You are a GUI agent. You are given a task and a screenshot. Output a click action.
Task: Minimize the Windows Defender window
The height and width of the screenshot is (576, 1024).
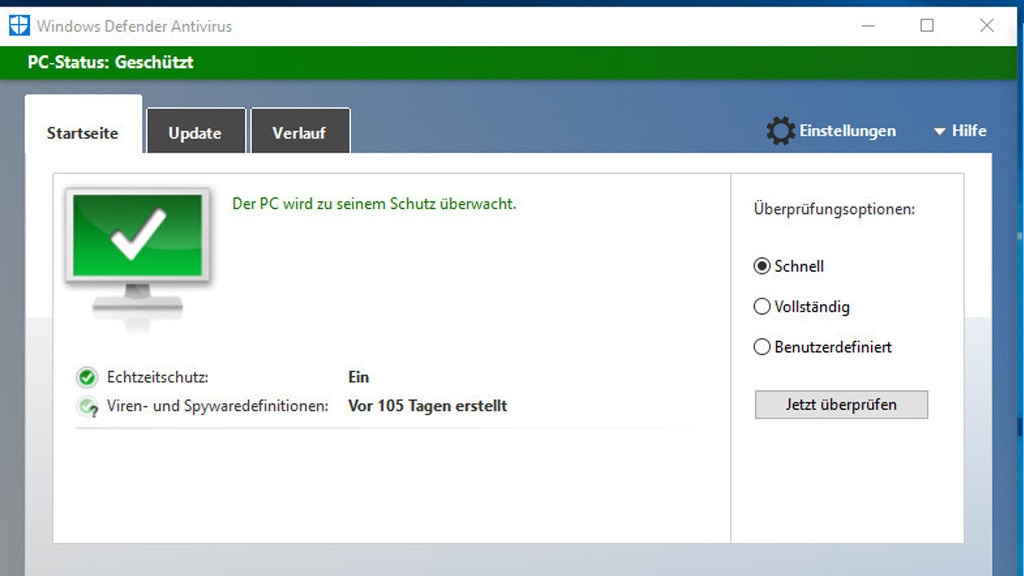click(x=868, y=25)
